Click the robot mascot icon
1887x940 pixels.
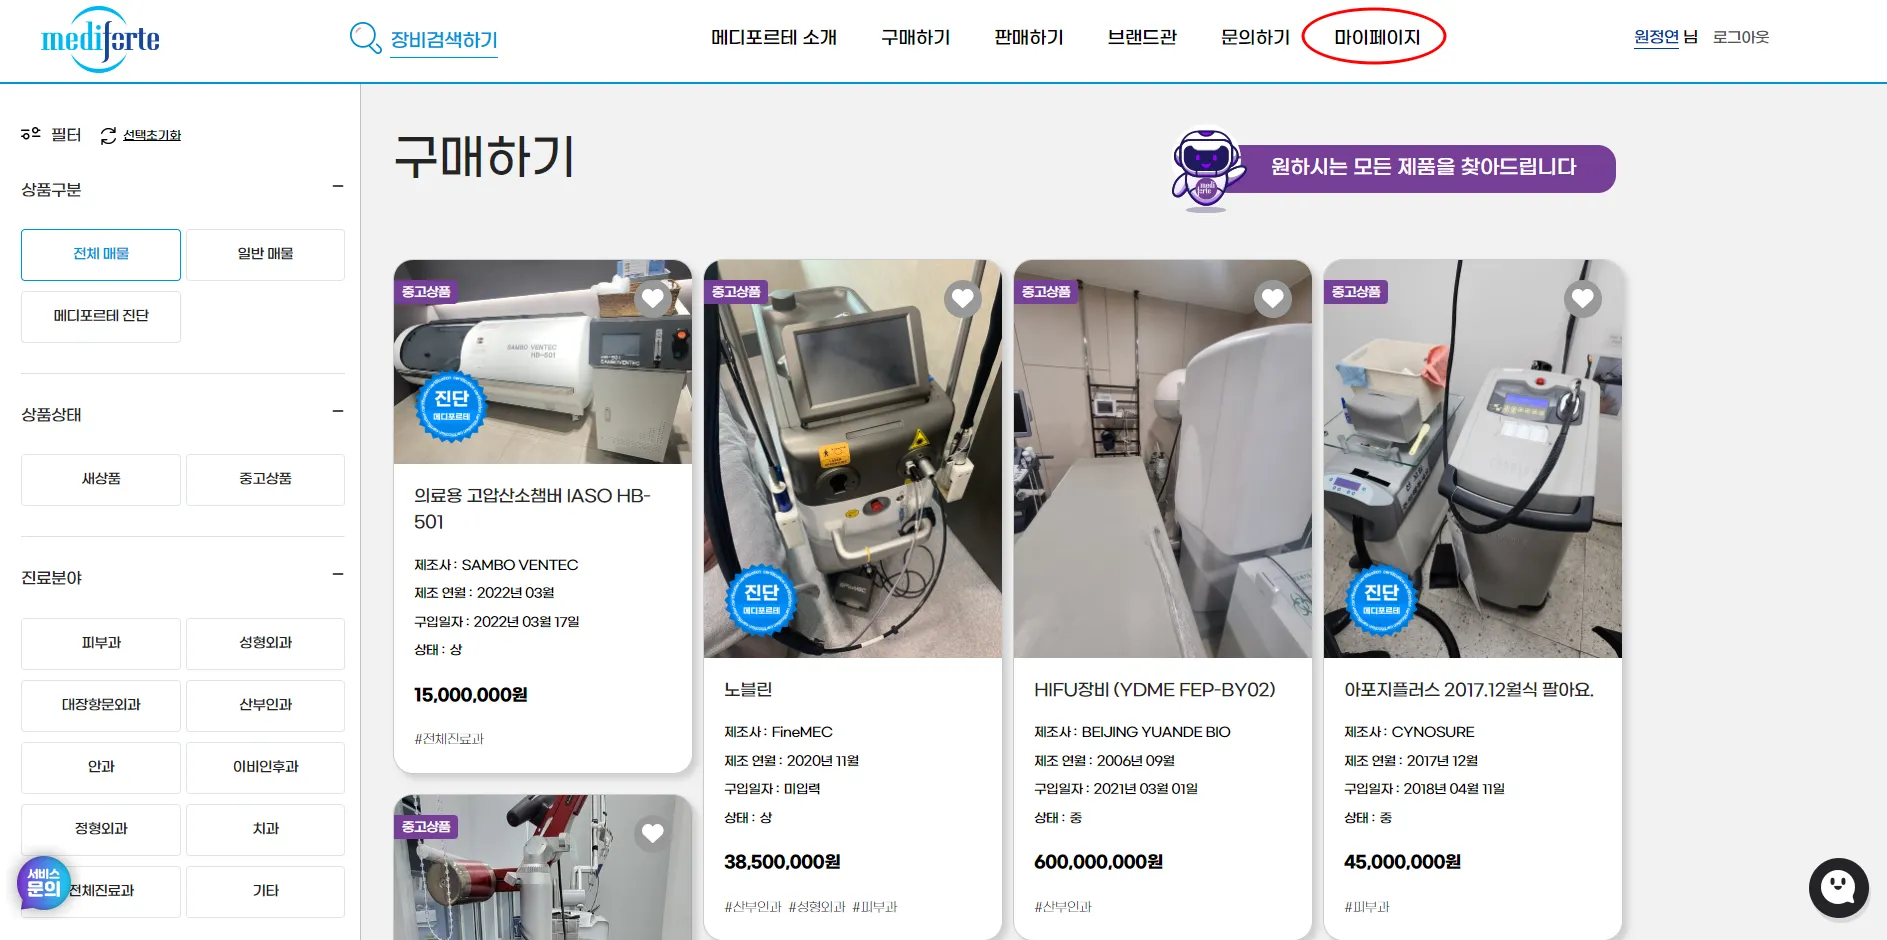(1207, 169)
